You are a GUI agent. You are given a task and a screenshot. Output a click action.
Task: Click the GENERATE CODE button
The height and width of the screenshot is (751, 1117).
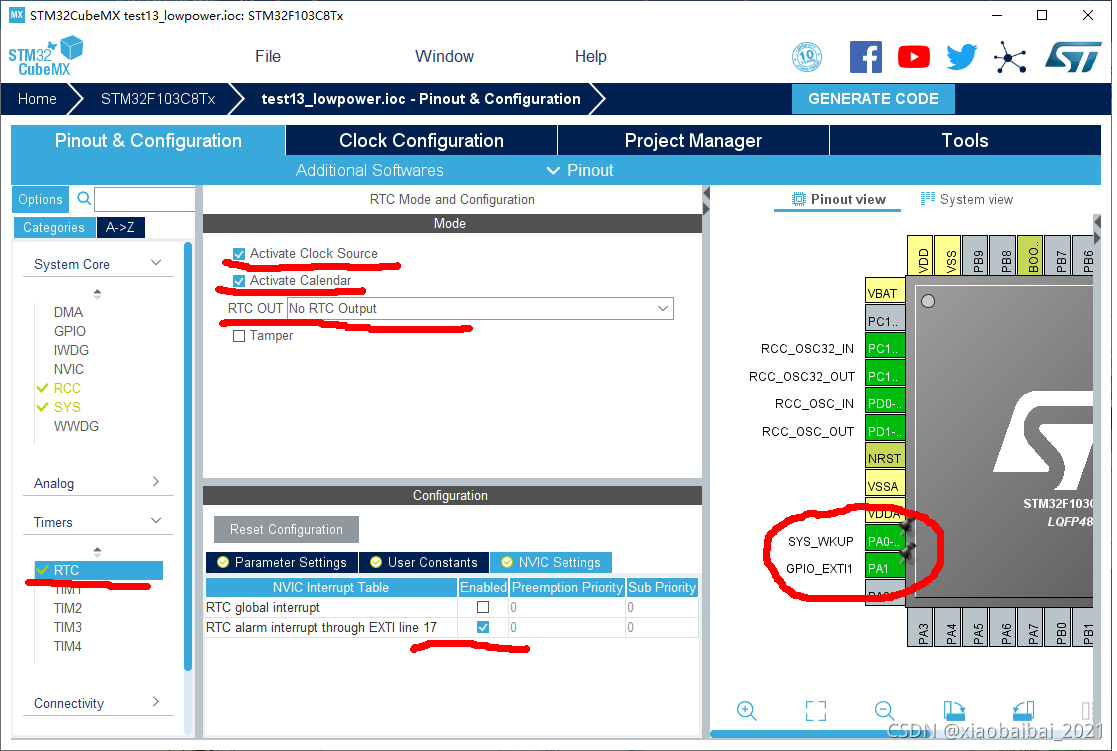coord(873,99)
